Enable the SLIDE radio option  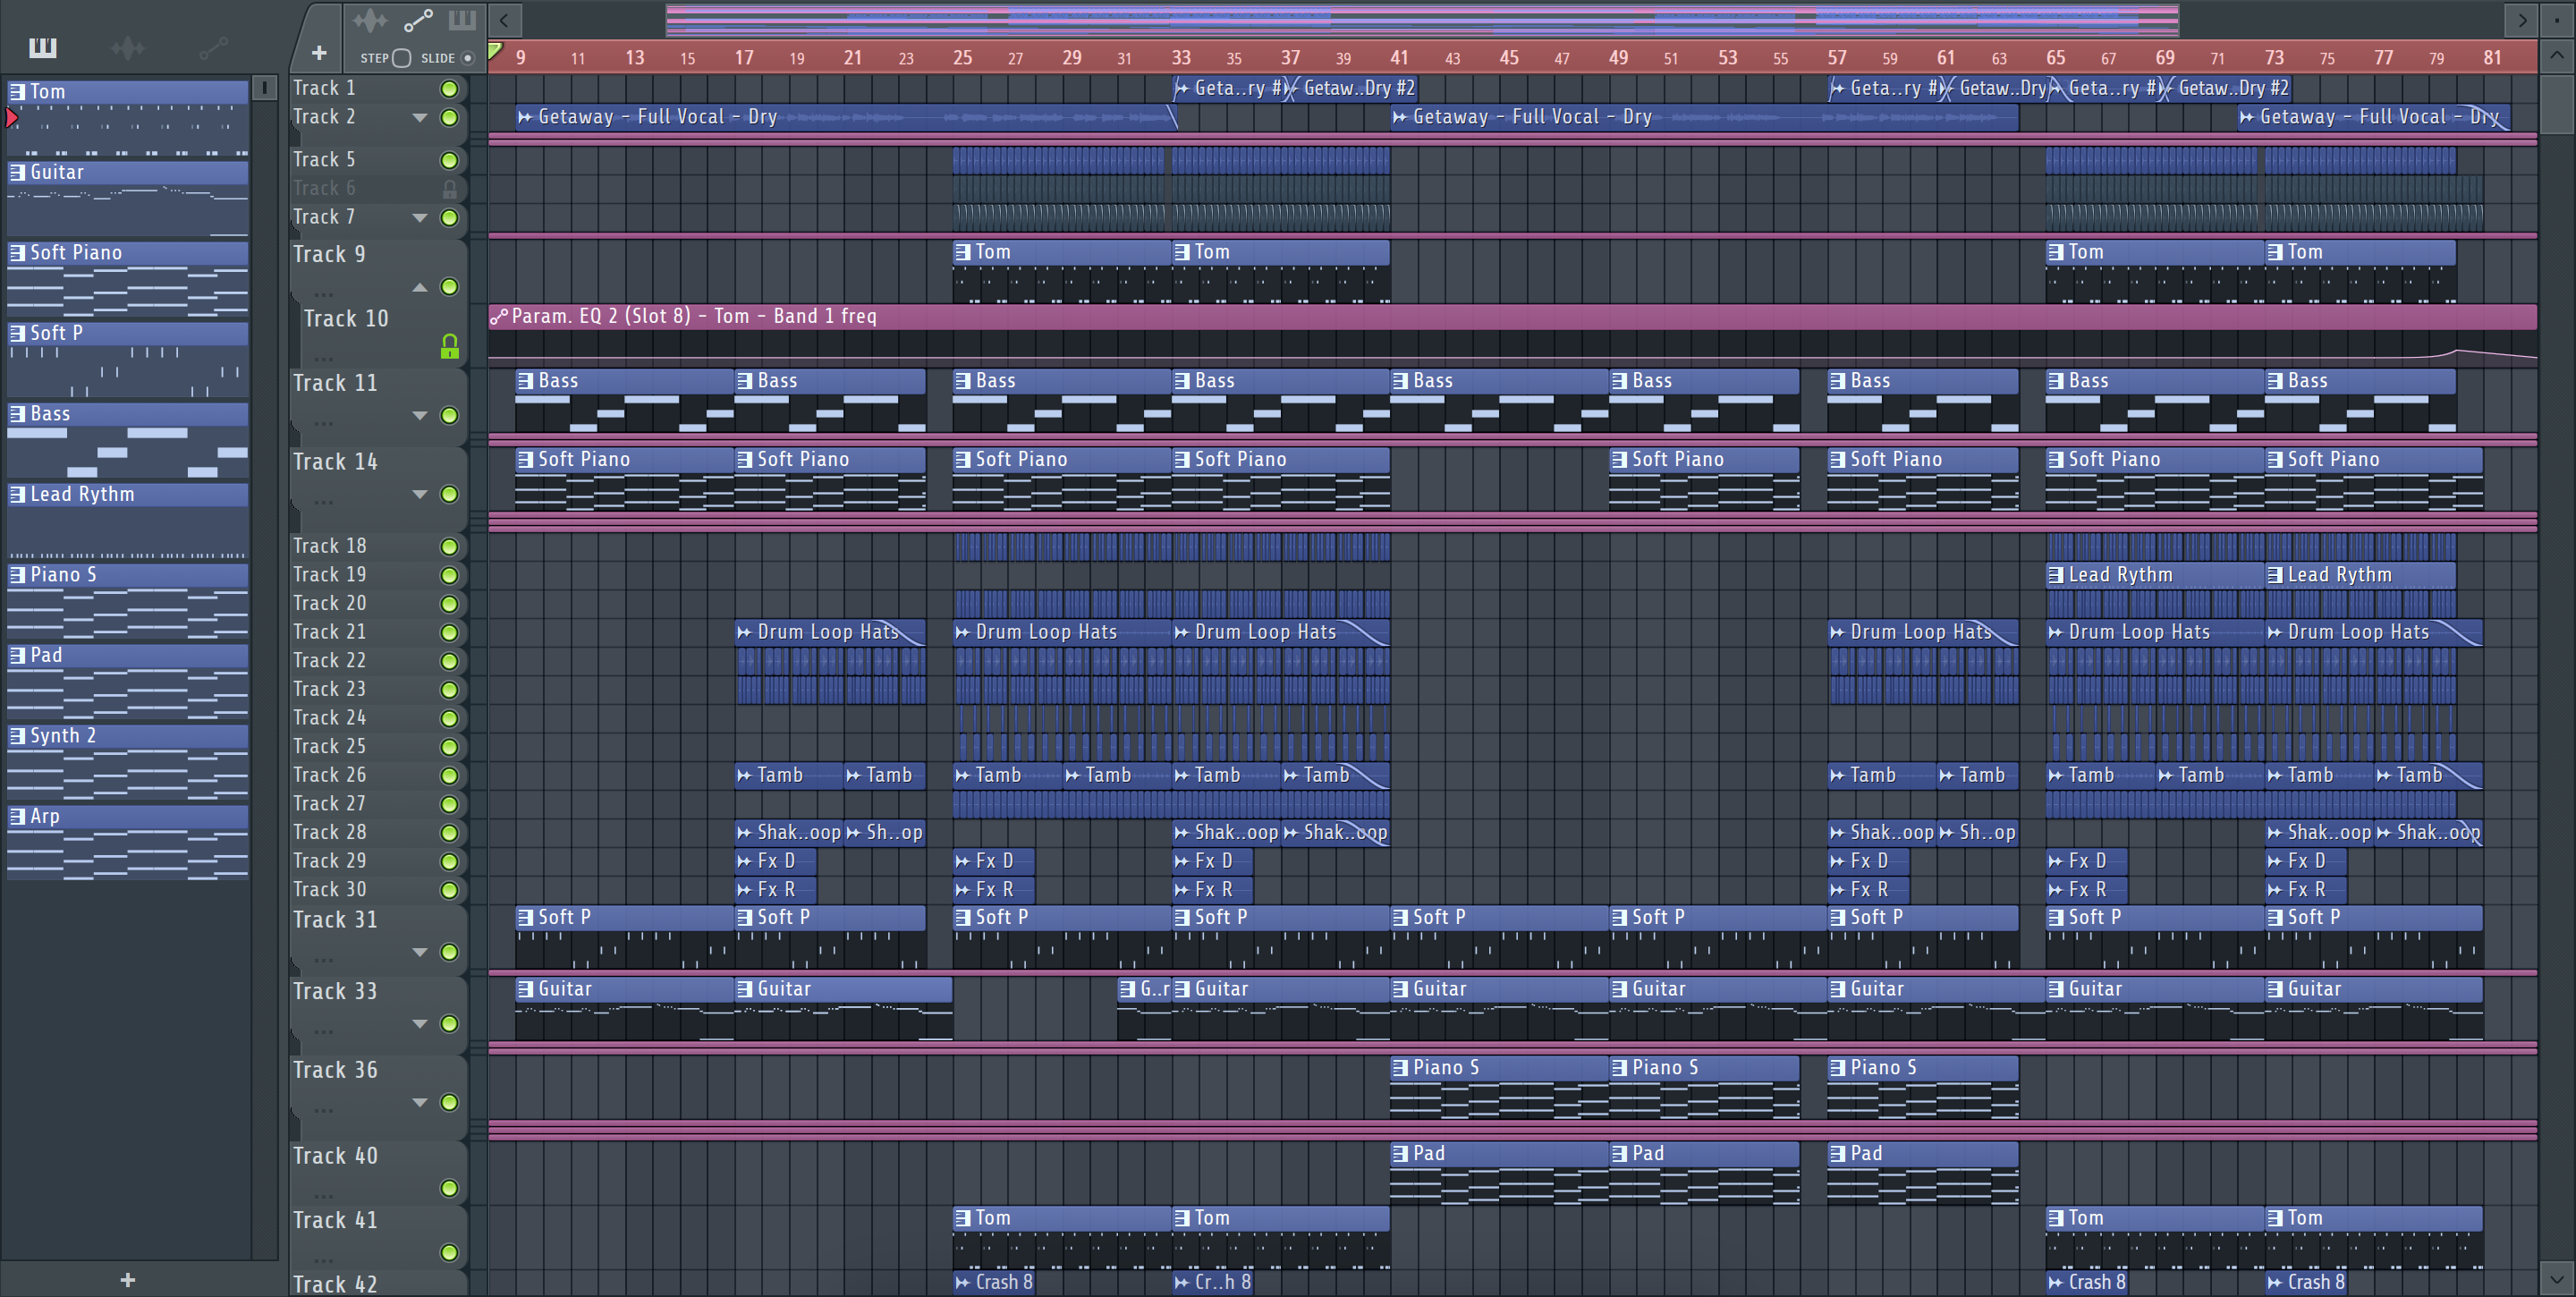(x=467, y=58)
